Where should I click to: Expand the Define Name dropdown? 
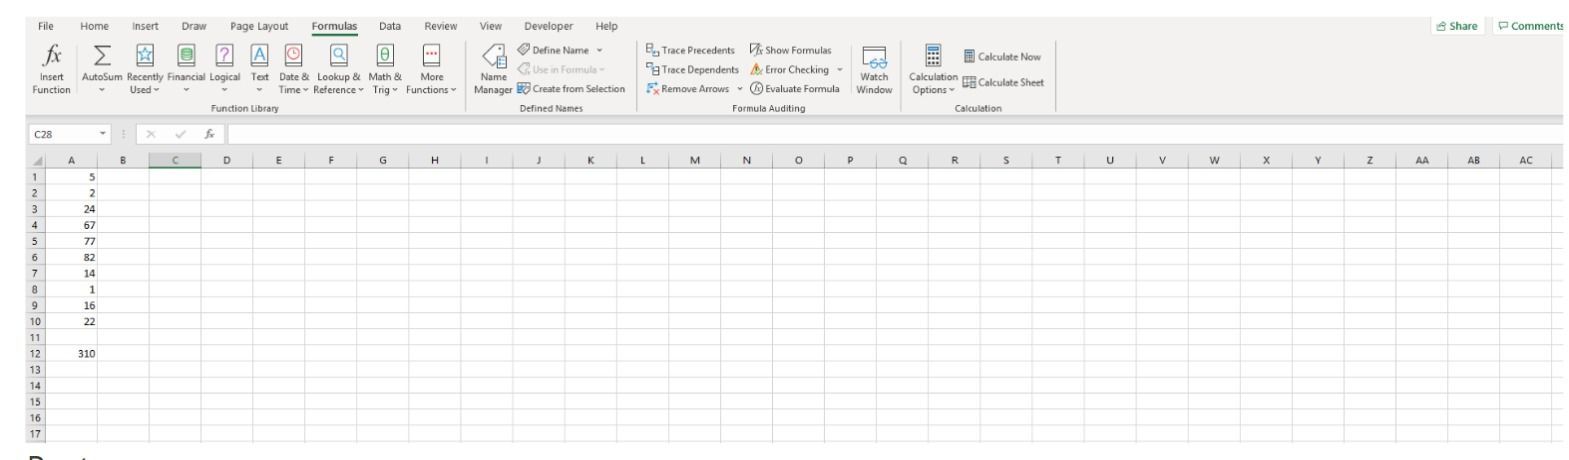[x=599, y=50]
